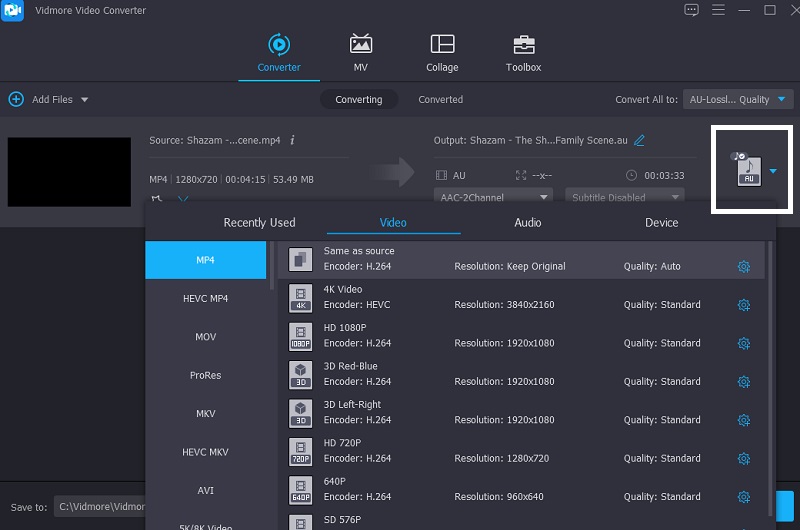Switch to the Collage section
Image resolution: width=800 pixels, height=530 pixels.
pyautogui.click(x=442, y=53)
